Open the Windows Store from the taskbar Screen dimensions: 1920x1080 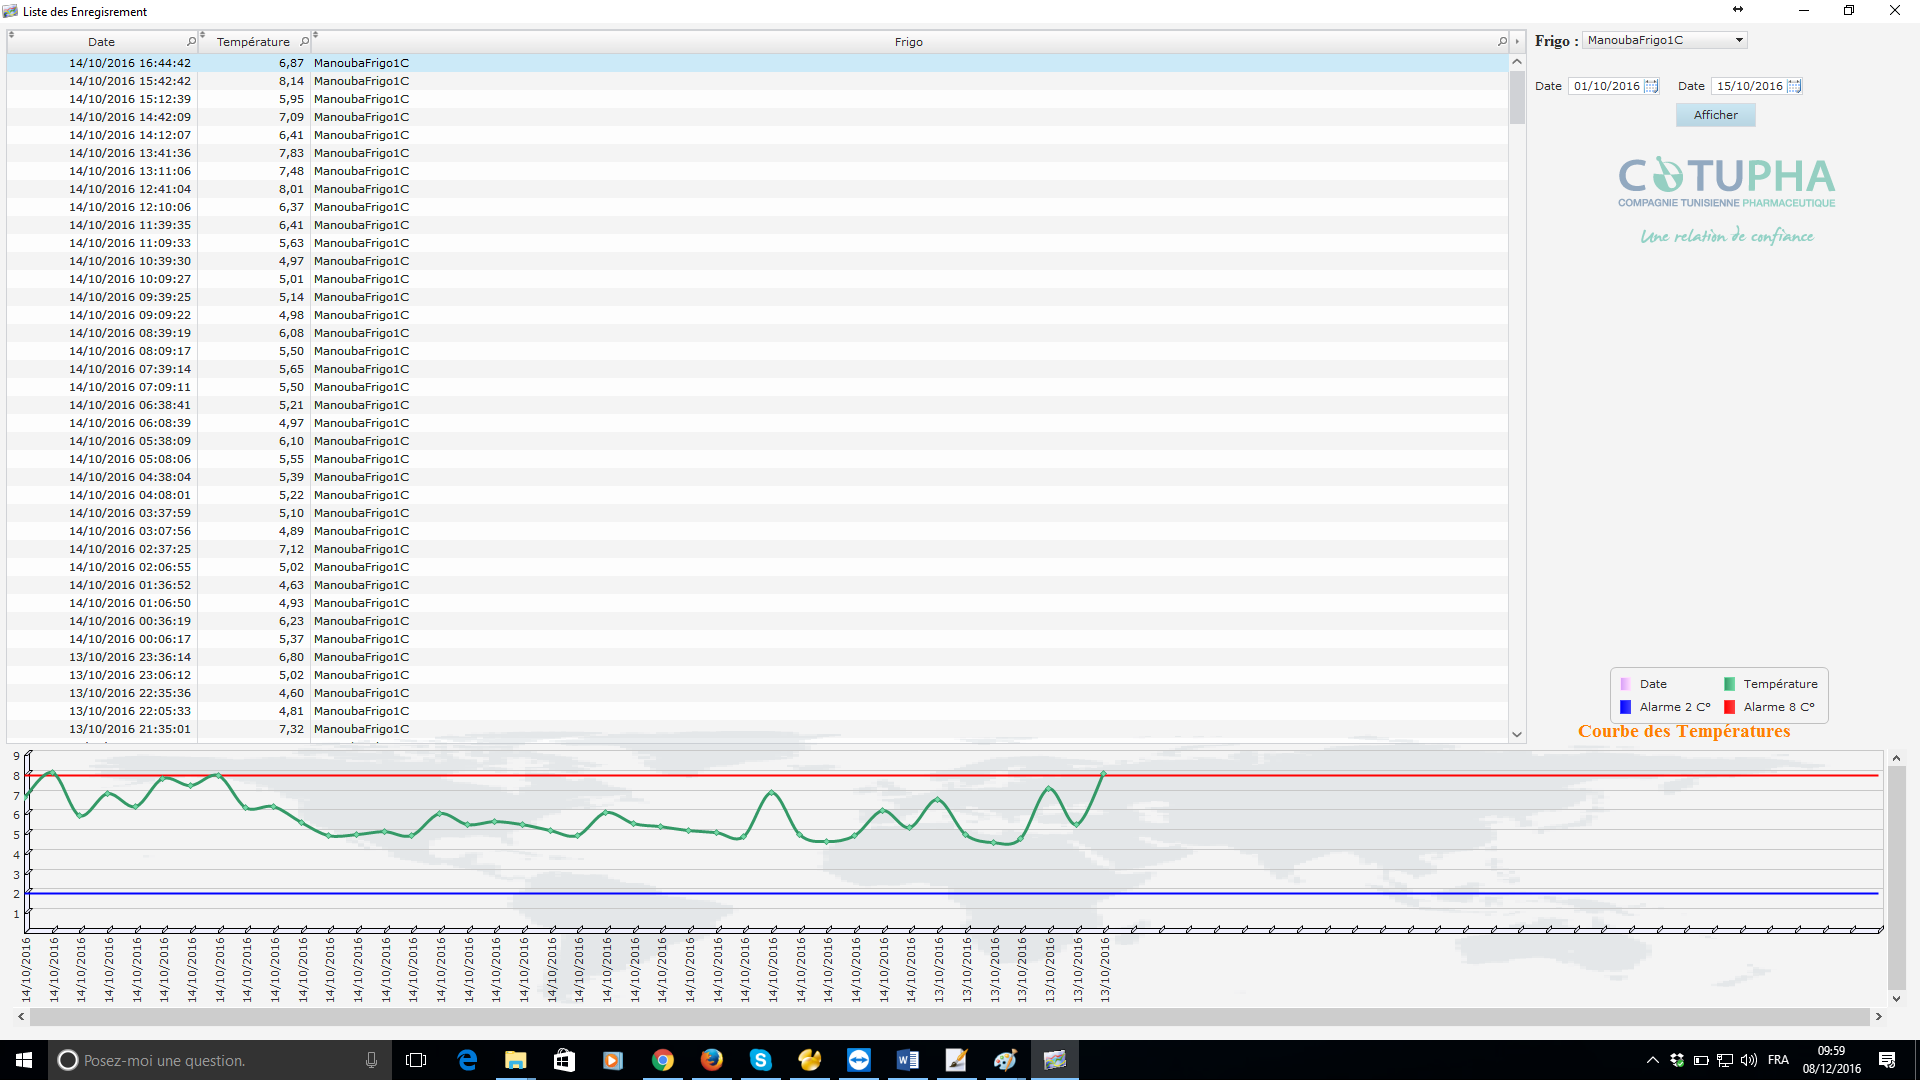click(x=564, y=1060)
